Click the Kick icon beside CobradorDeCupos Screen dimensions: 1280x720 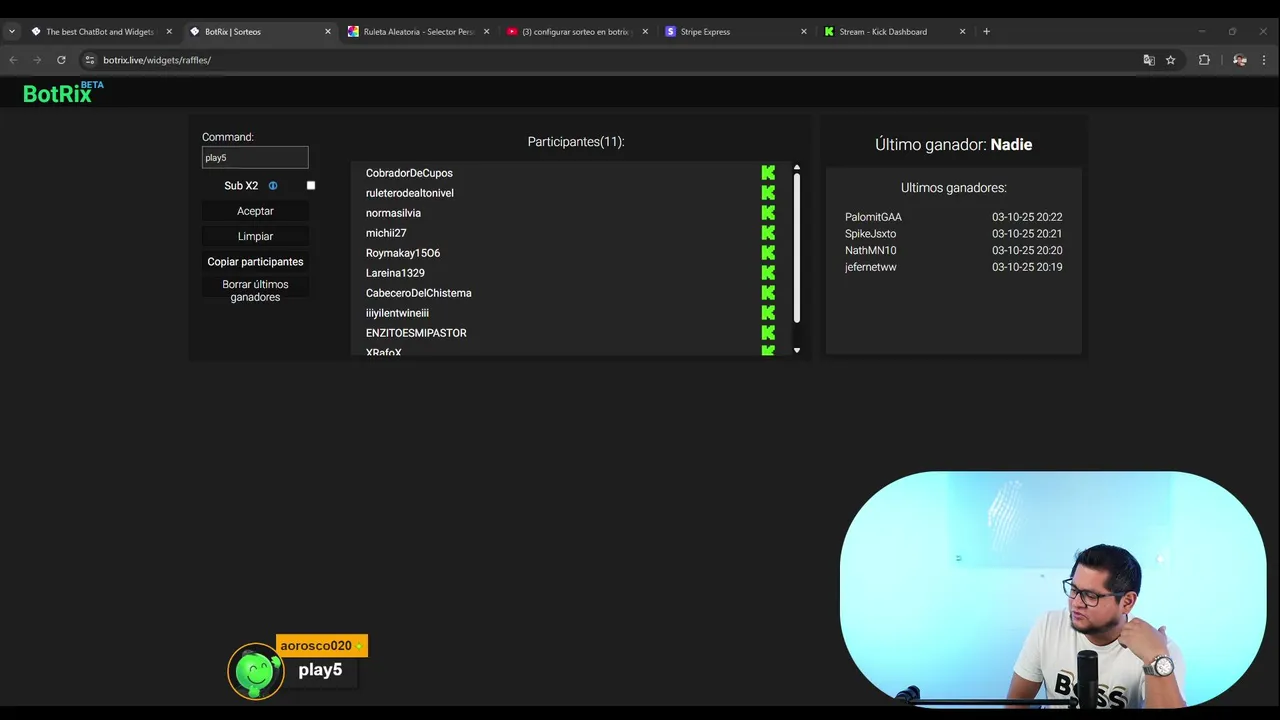click(768, 173)
